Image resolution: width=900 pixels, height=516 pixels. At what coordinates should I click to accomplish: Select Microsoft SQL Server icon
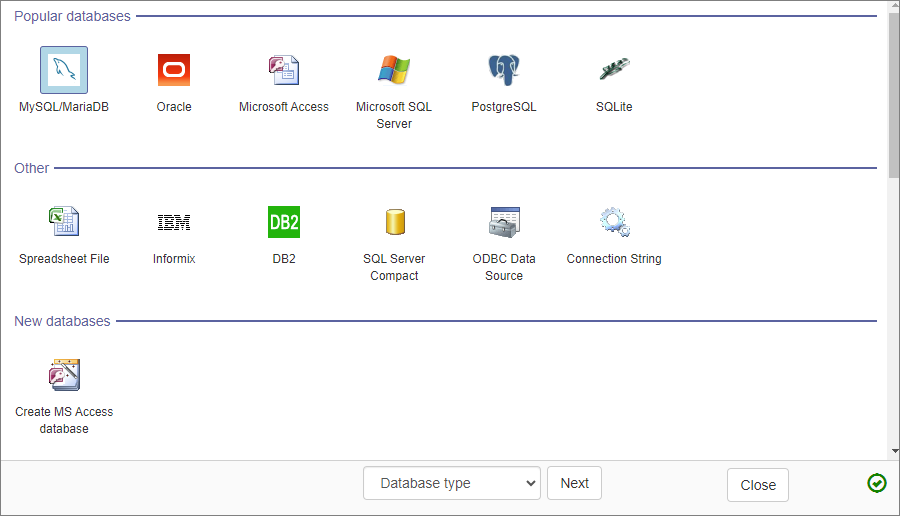point(394,70)
